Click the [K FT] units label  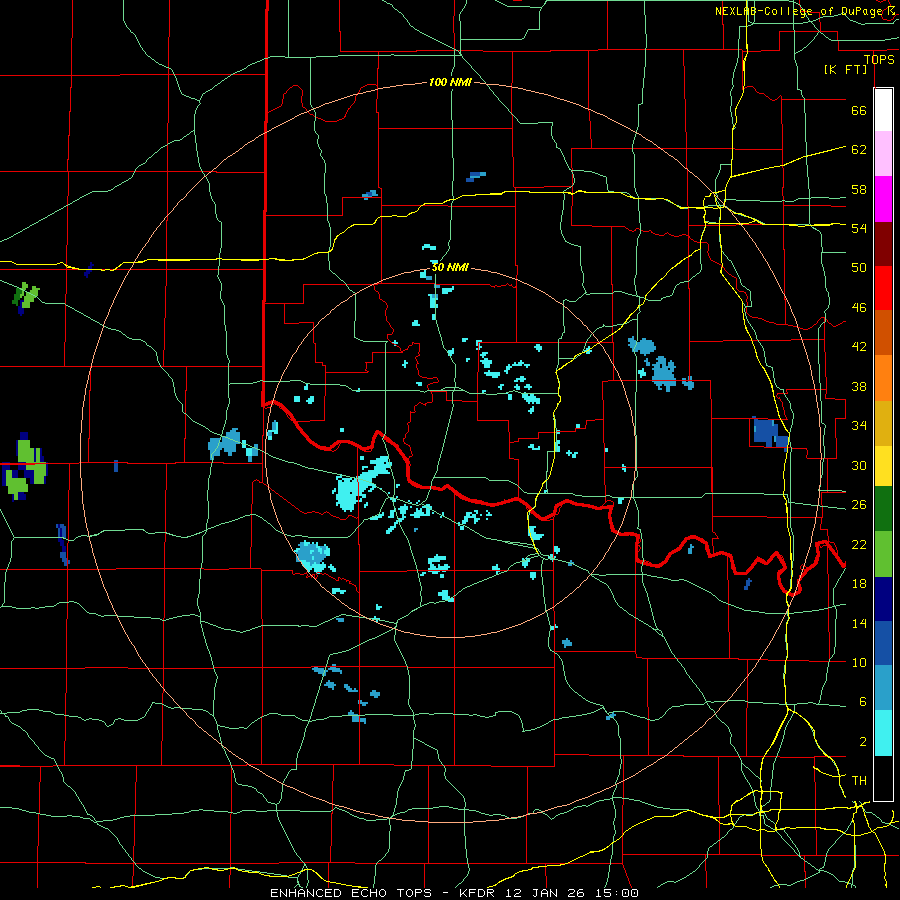[845, 69]
